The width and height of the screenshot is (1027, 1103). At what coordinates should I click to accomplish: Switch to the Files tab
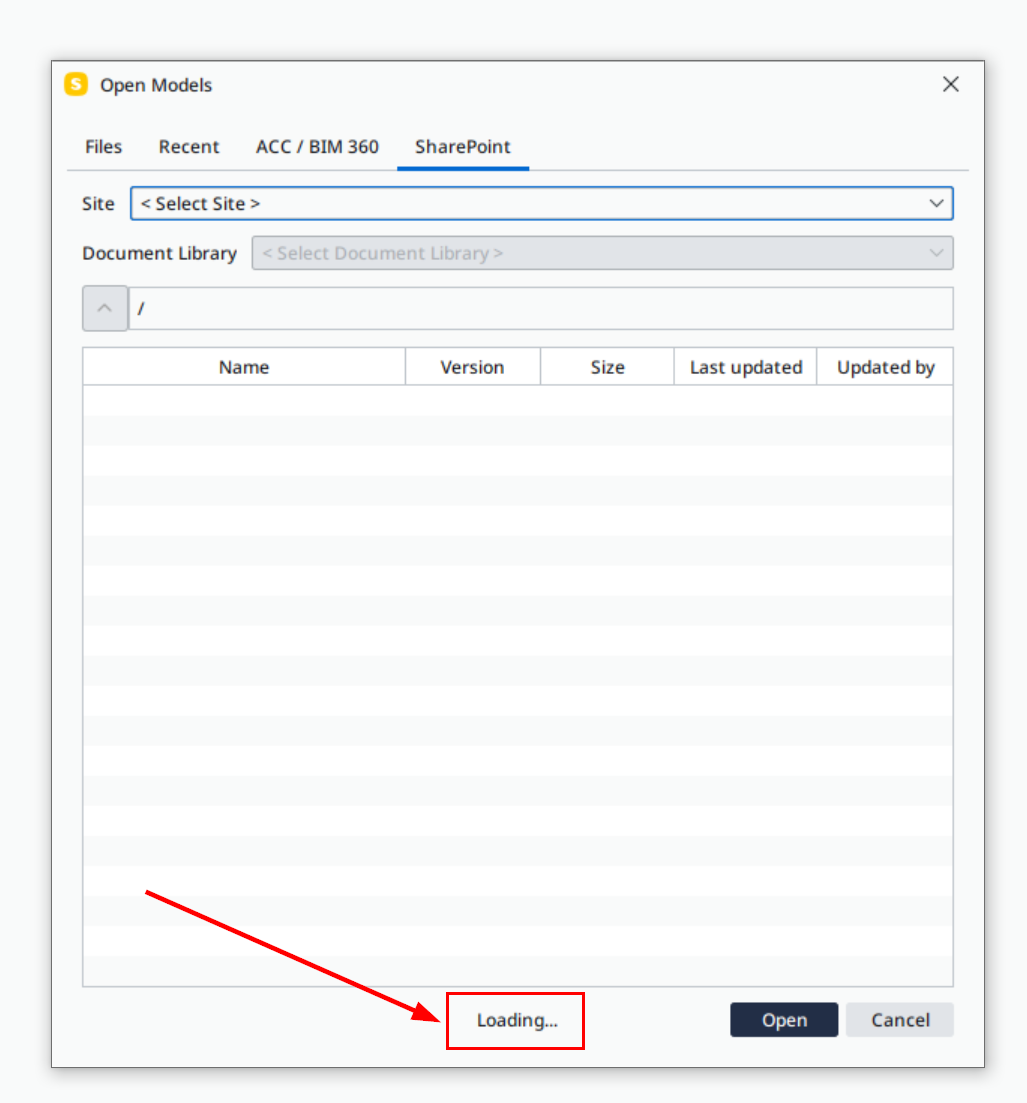[x=103, y=146]
